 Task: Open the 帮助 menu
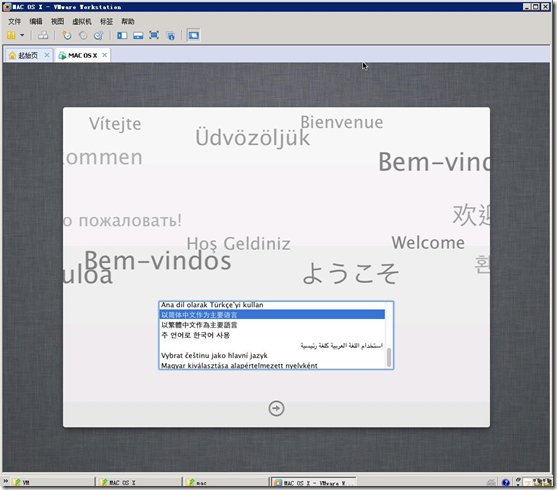pyautogui.click(x=128, y=21)
